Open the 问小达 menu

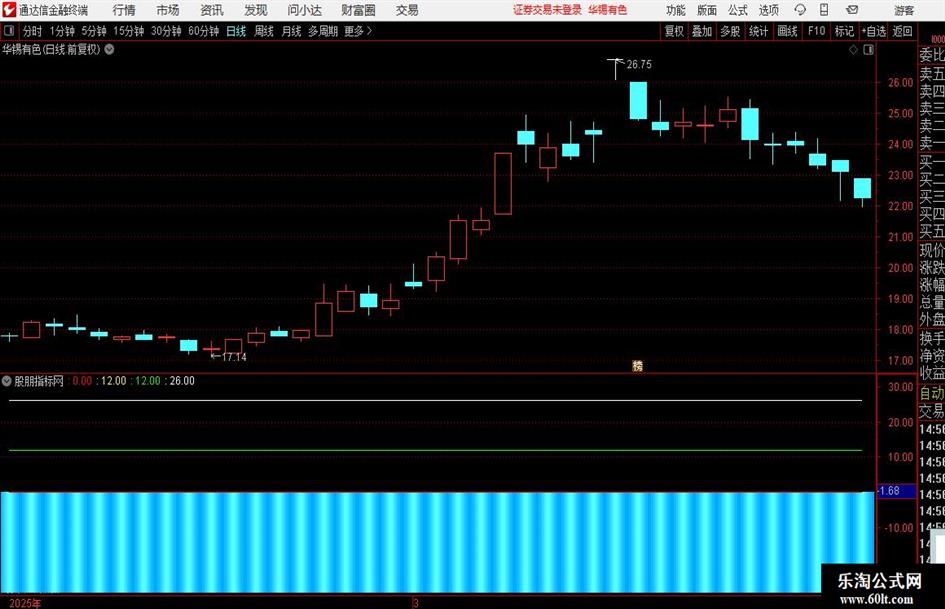(x=304, y=10)
